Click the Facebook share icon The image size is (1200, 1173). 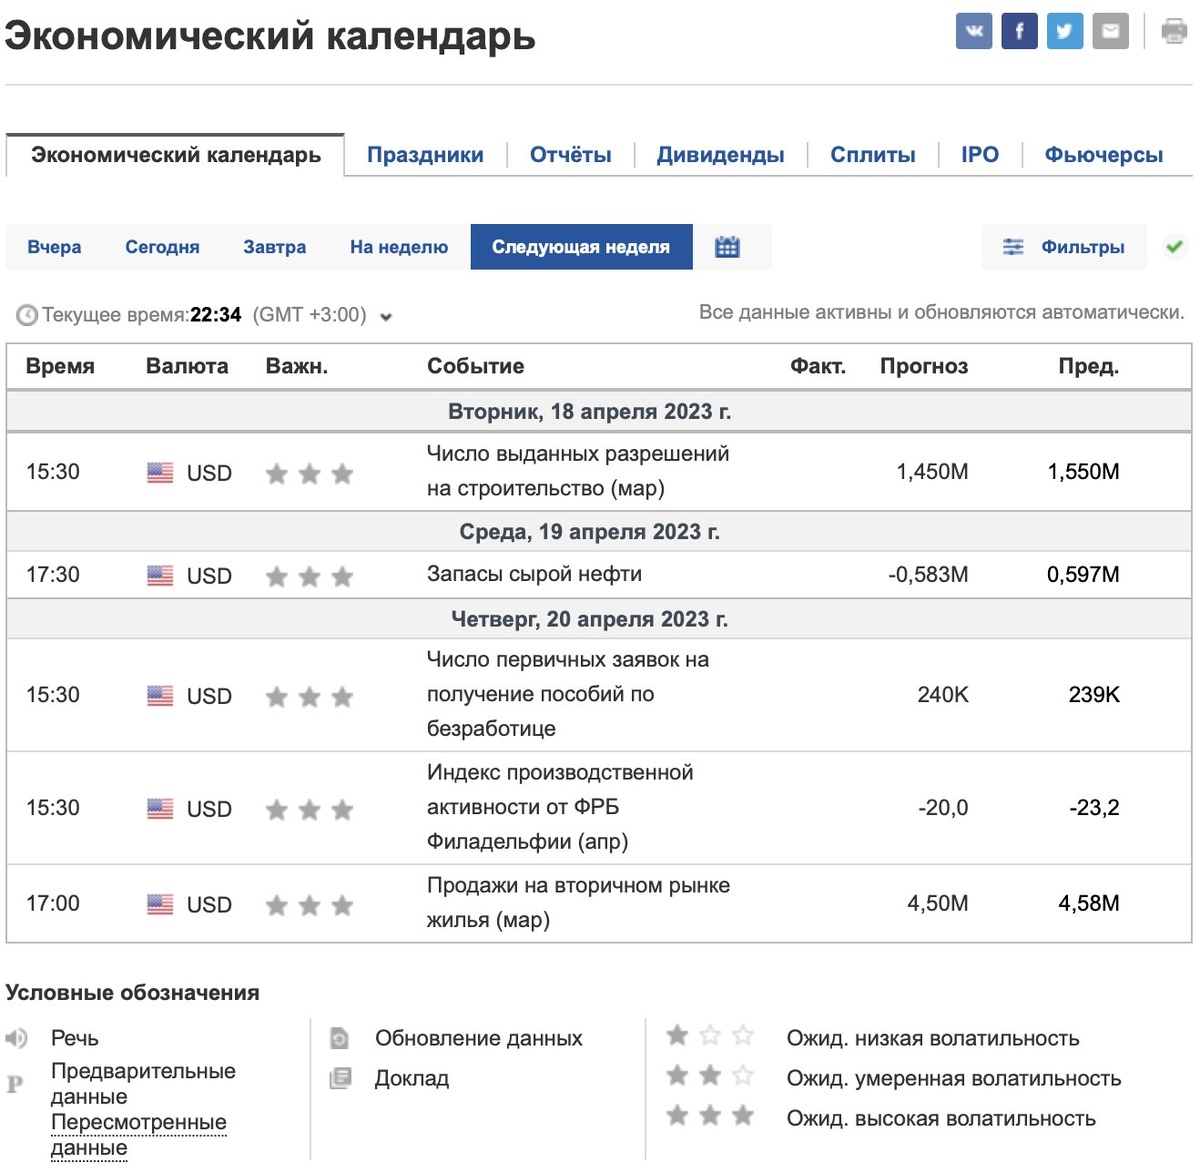[x=1018, y=30]
